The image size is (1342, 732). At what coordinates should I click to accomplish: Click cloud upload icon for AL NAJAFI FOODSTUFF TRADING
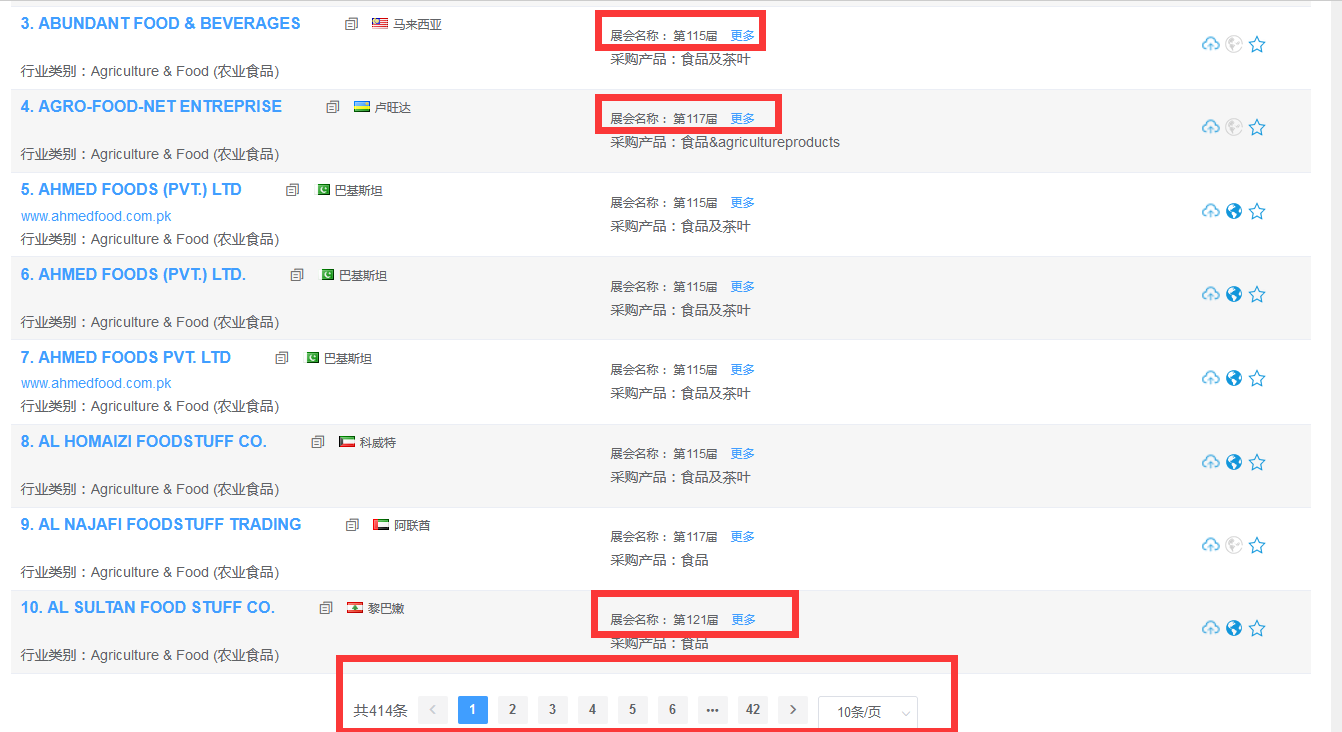1210,545
